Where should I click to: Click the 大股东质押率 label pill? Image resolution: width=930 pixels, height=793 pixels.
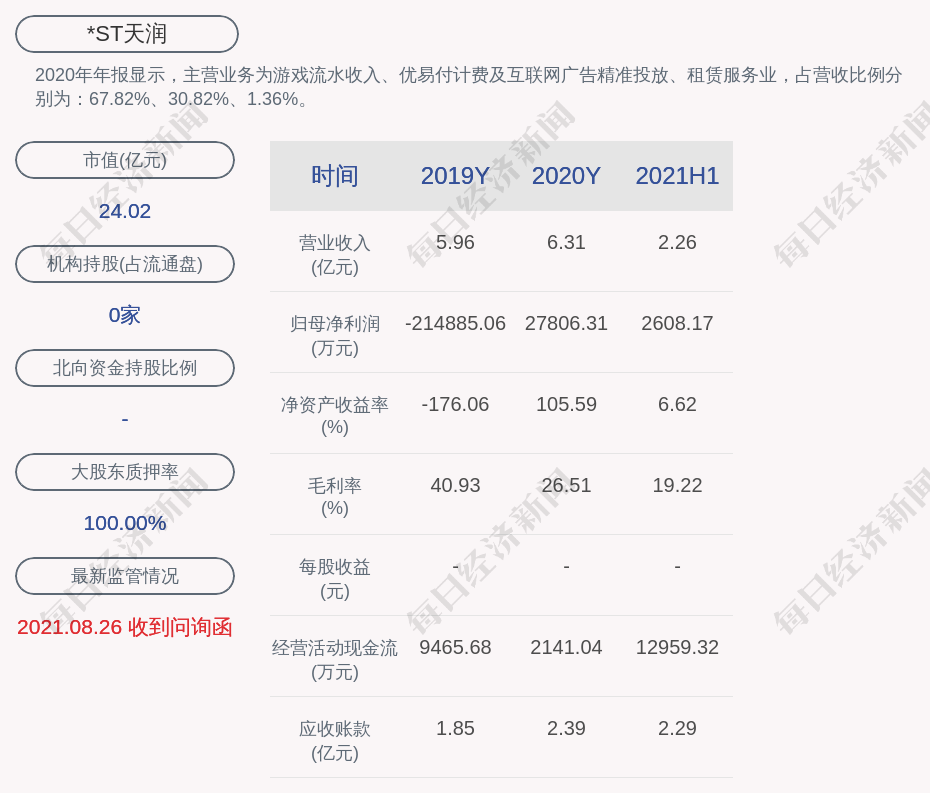pos(125,472)
